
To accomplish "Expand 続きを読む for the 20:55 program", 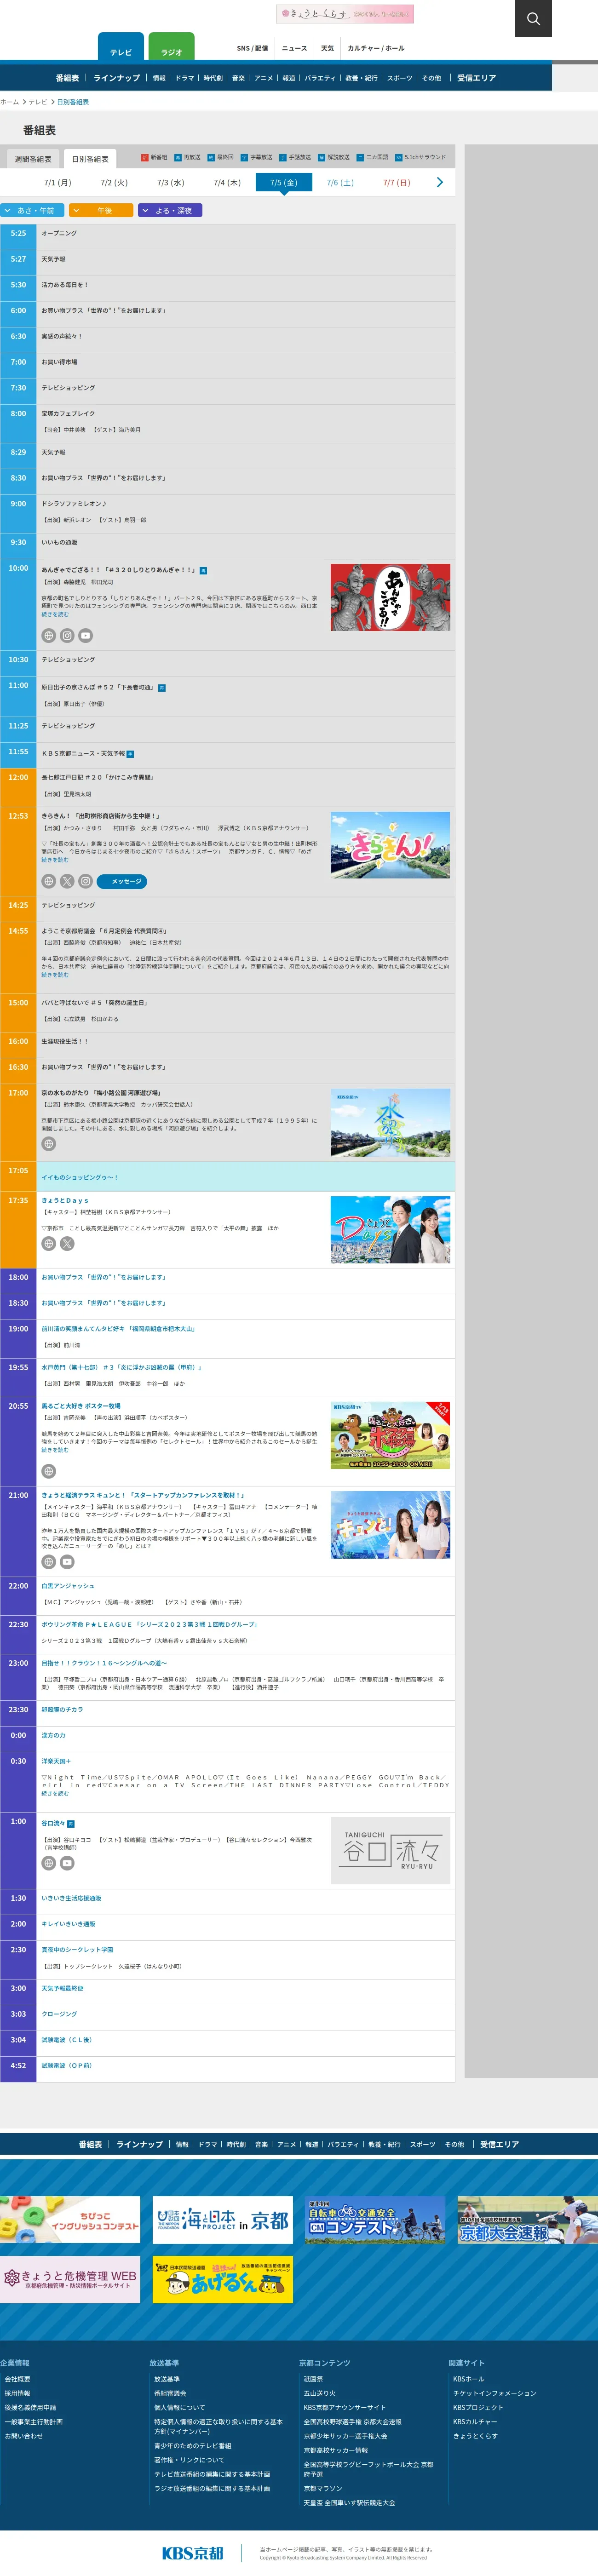I will point(55,1449).
